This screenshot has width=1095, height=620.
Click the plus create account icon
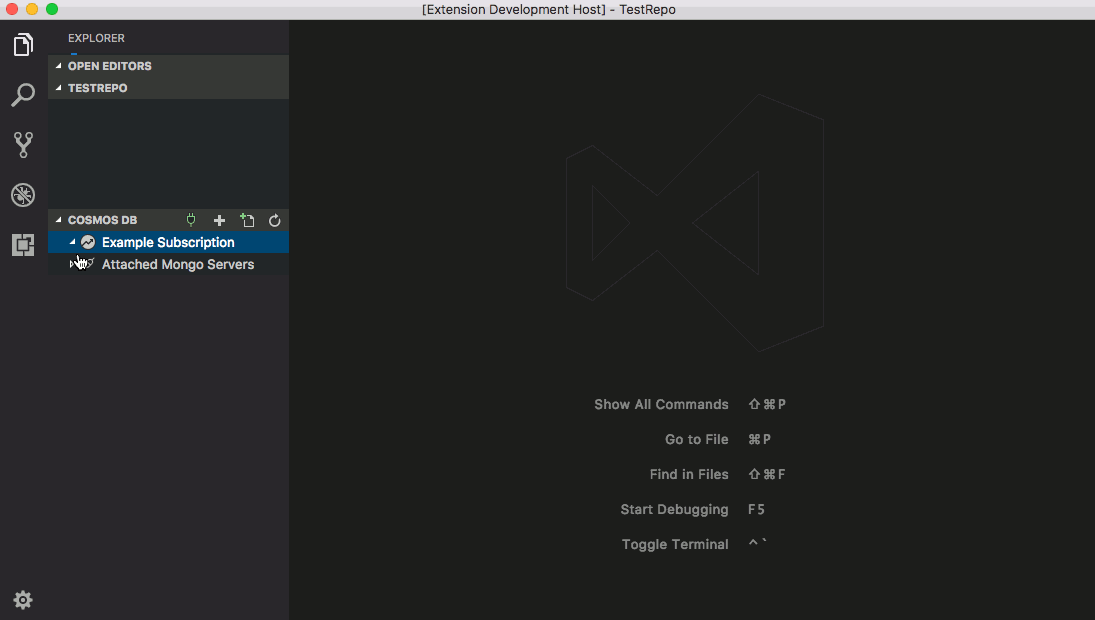[x=219, y=221]
